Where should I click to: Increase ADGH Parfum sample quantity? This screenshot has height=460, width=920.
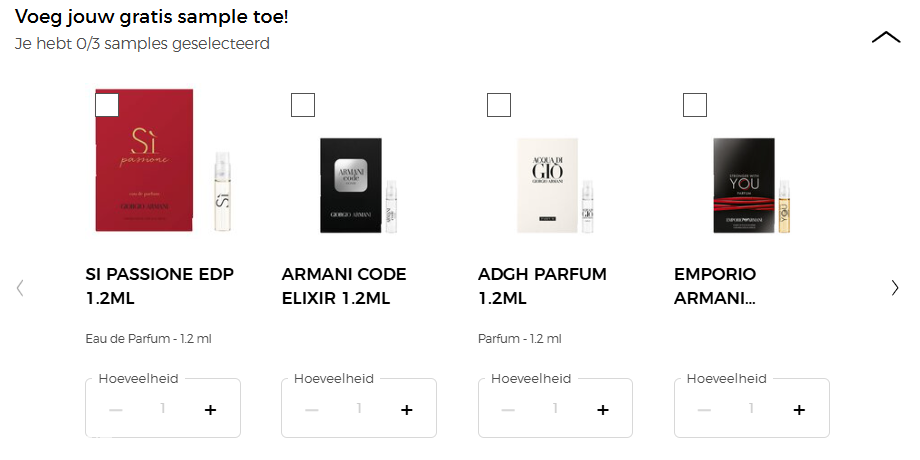coord(602,410)
